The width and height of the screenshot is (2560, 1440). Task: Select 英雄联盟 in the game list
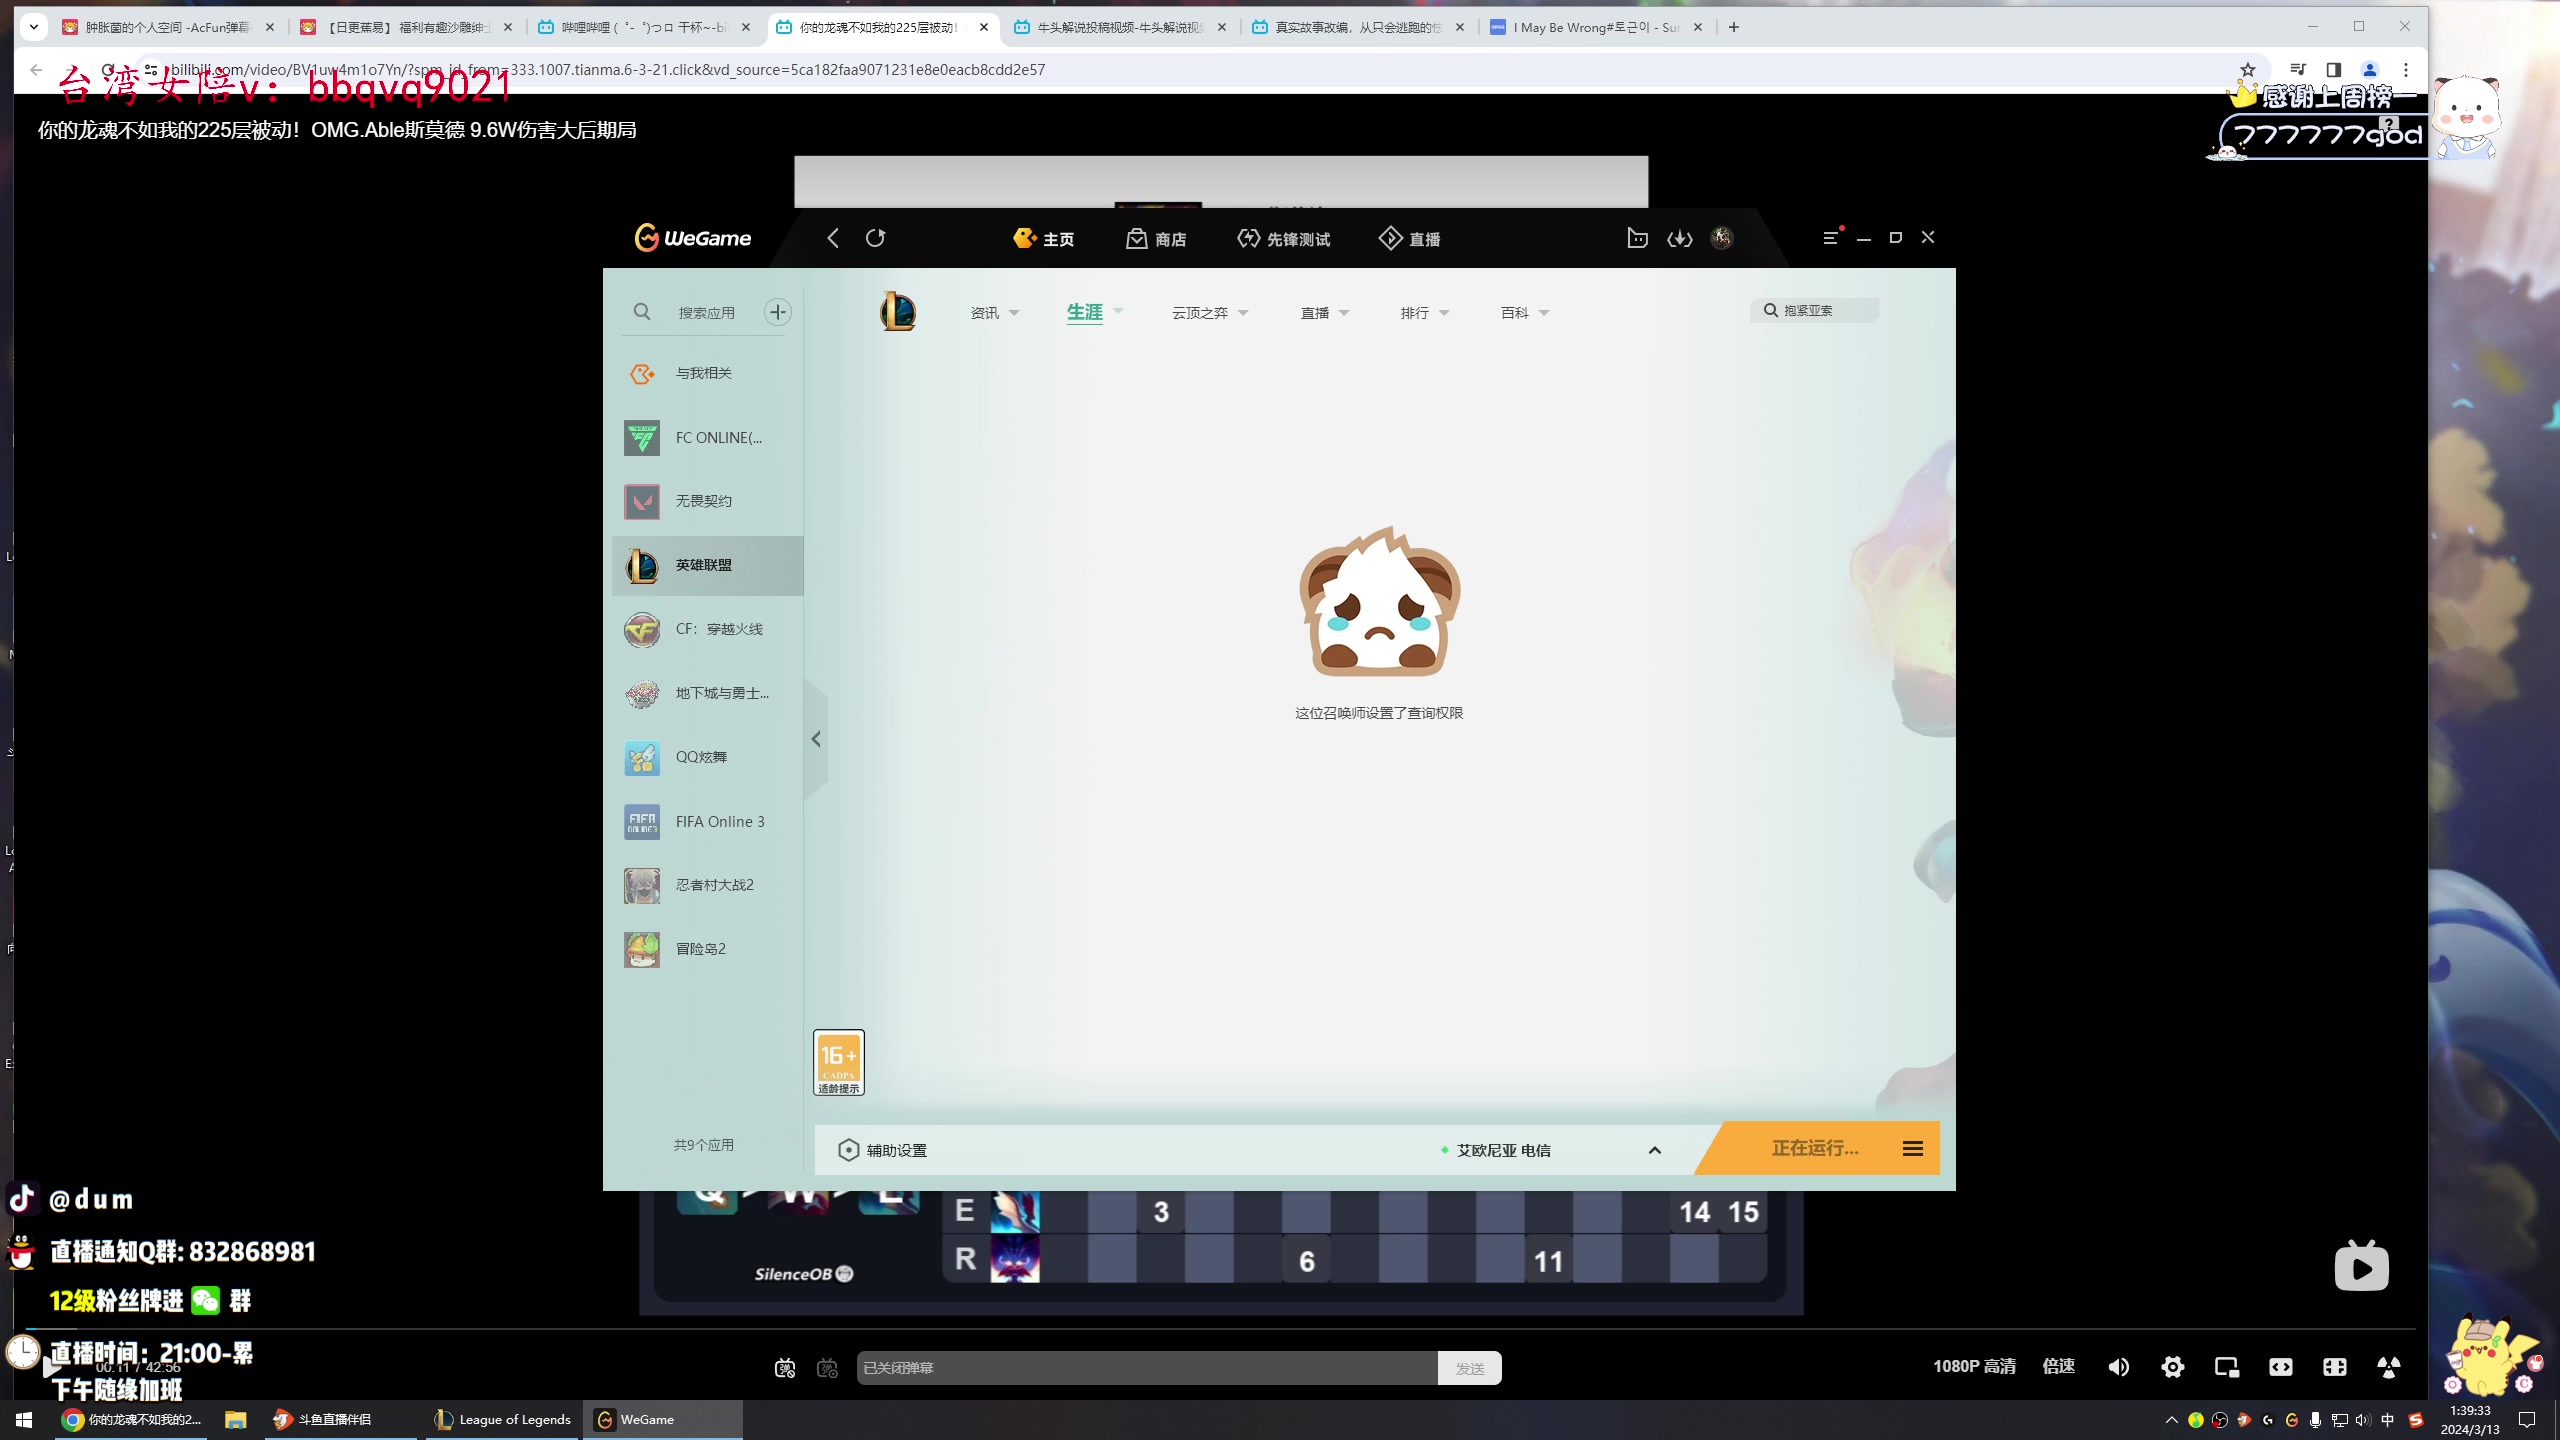[708, 565]
